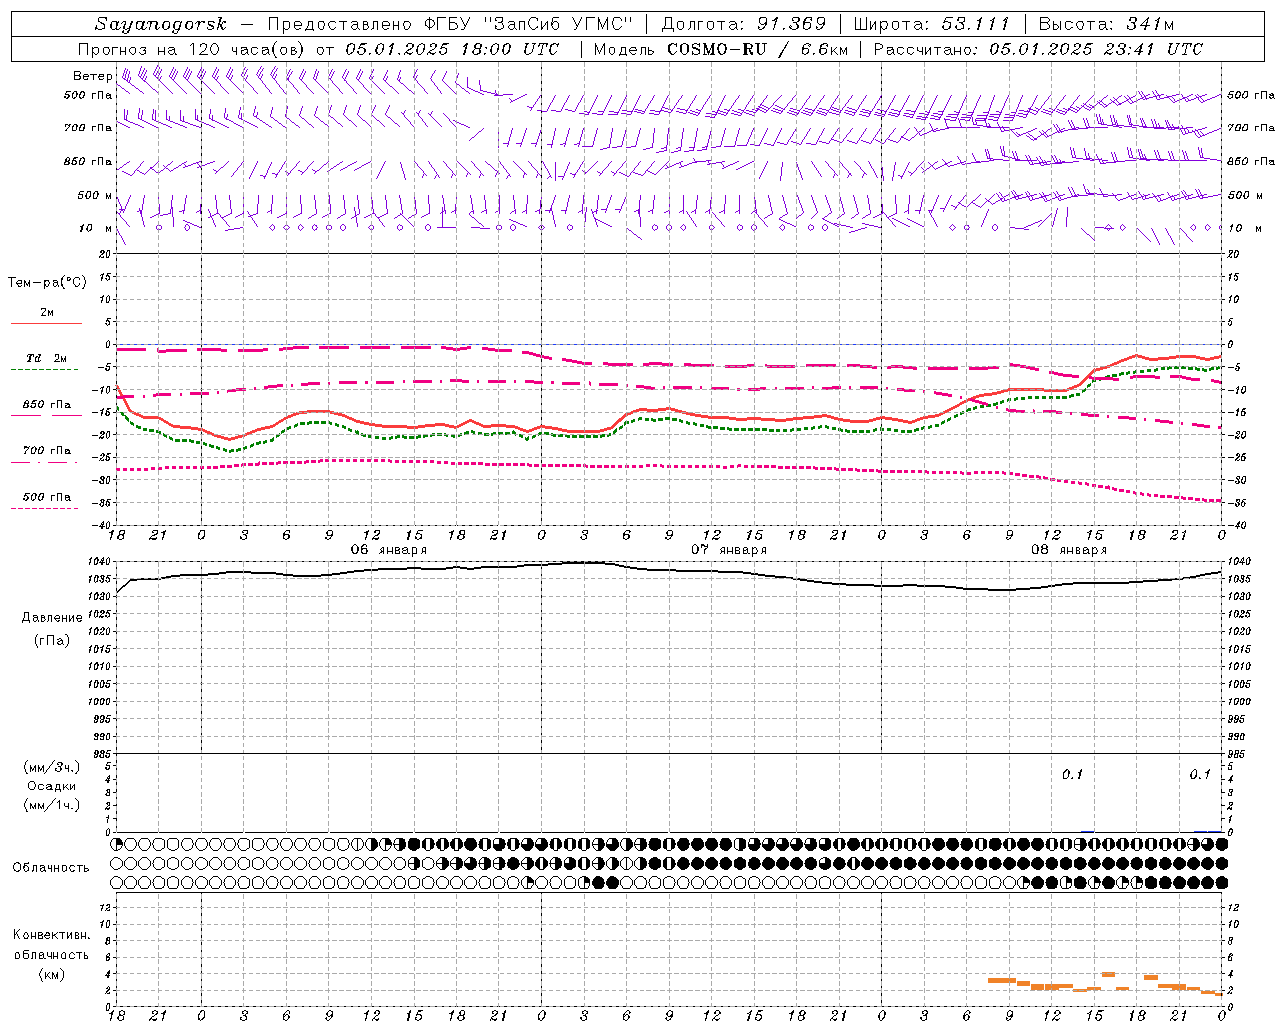
Task: Click the "(мм/3ч.)" precipitation unit label
Action: (52, 767)
